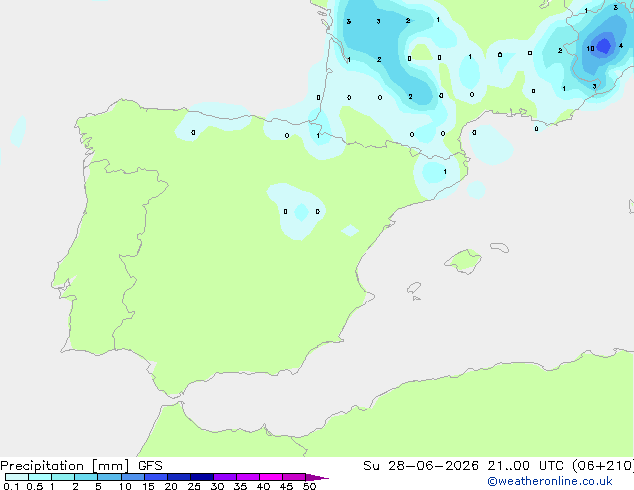Image resolution: width=634 pixels, height=490 pixels.
Task: Click the '10' precipitation value on the map
Action: click(590, 49)
